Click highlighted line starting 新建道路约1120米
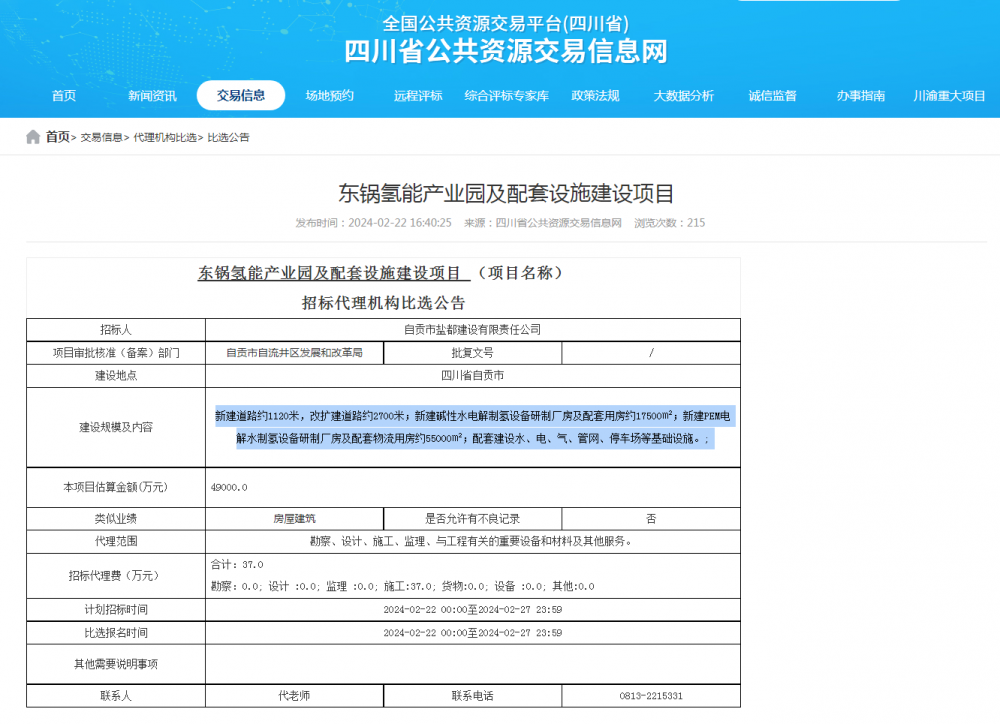Image resolution: width=1000 pixels, height=724 pixels. (x=473, y=416)
